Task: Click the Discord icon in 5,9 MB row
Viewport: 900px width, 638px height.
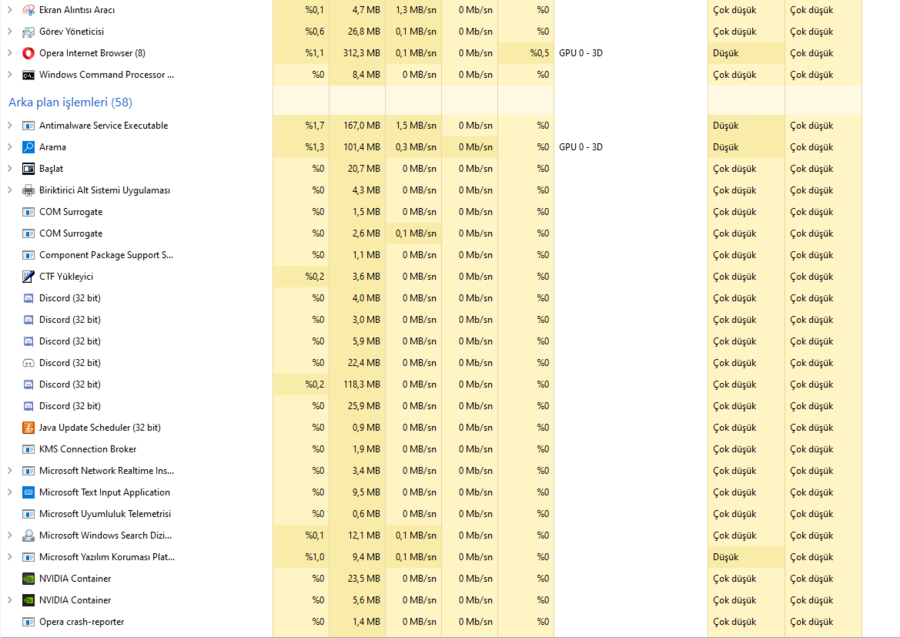Action: click(28, 341)
